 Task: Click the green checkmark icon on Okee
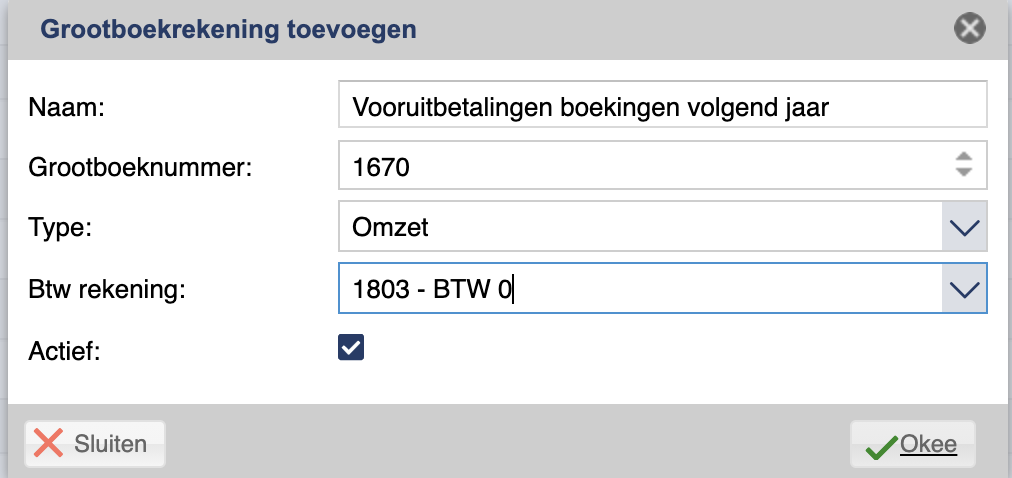(x=881, y=446)
